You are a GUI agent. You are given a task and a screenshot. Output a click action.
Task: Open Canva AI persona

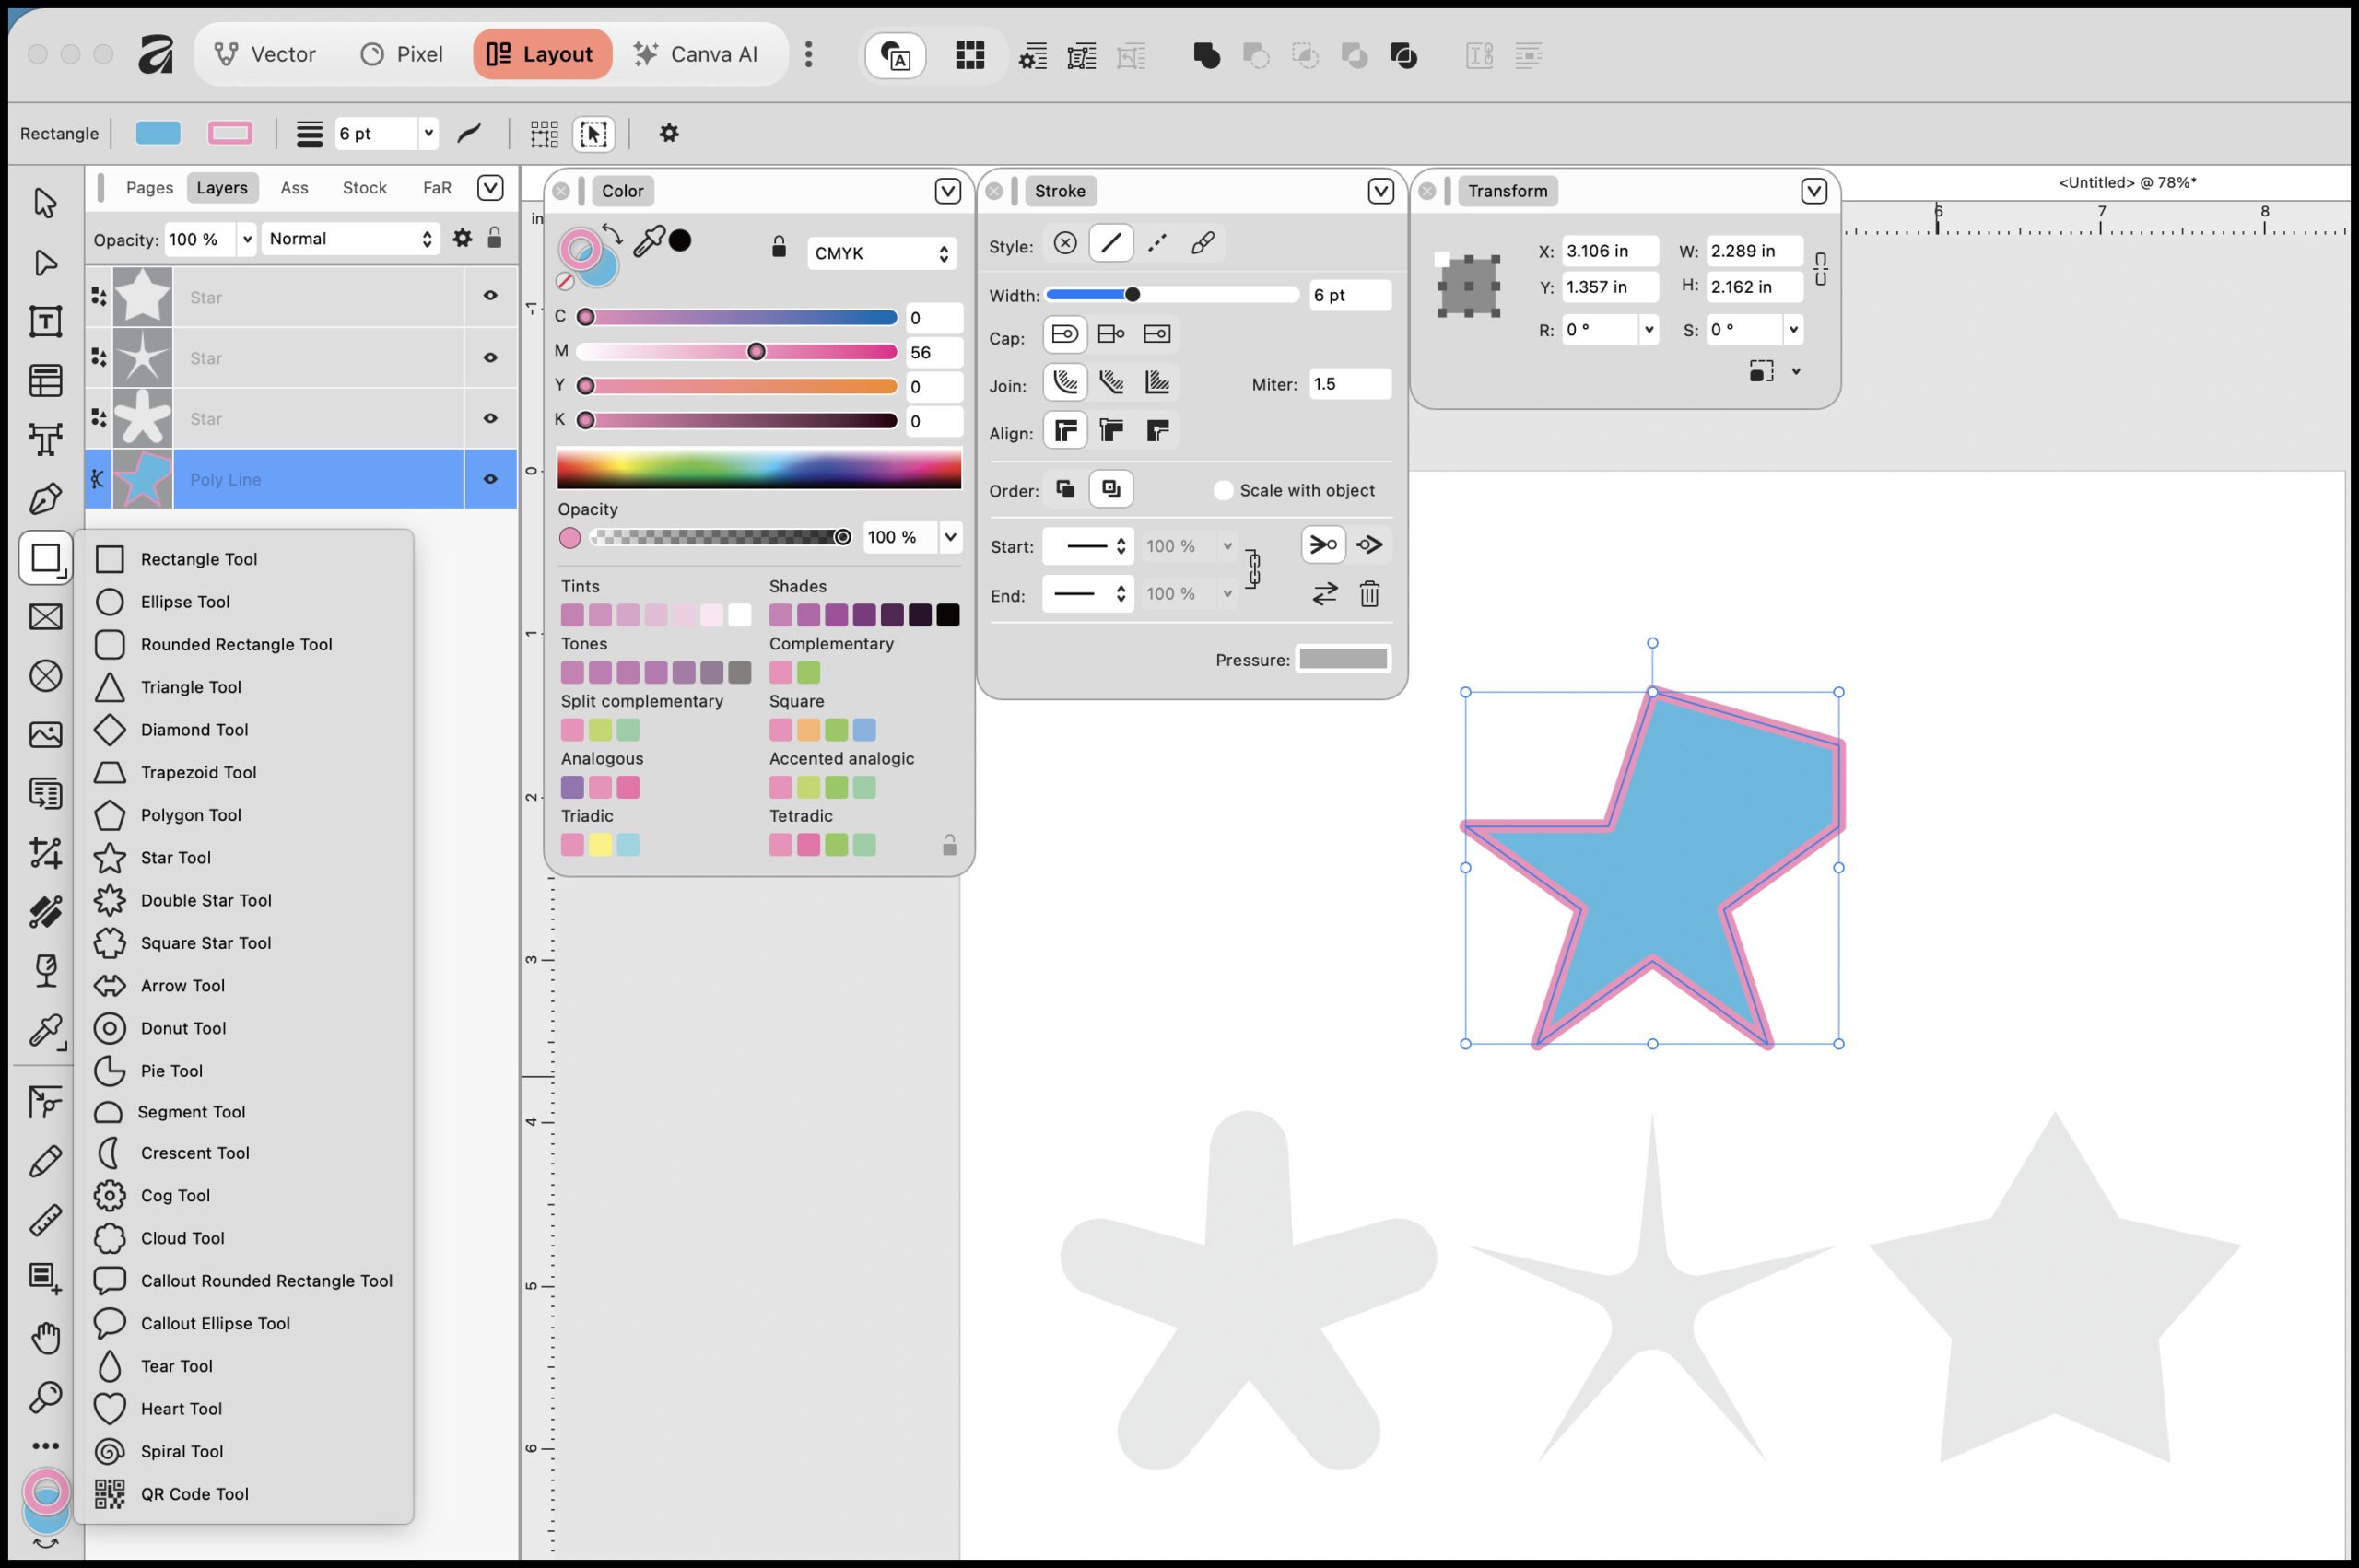point(695,54)
